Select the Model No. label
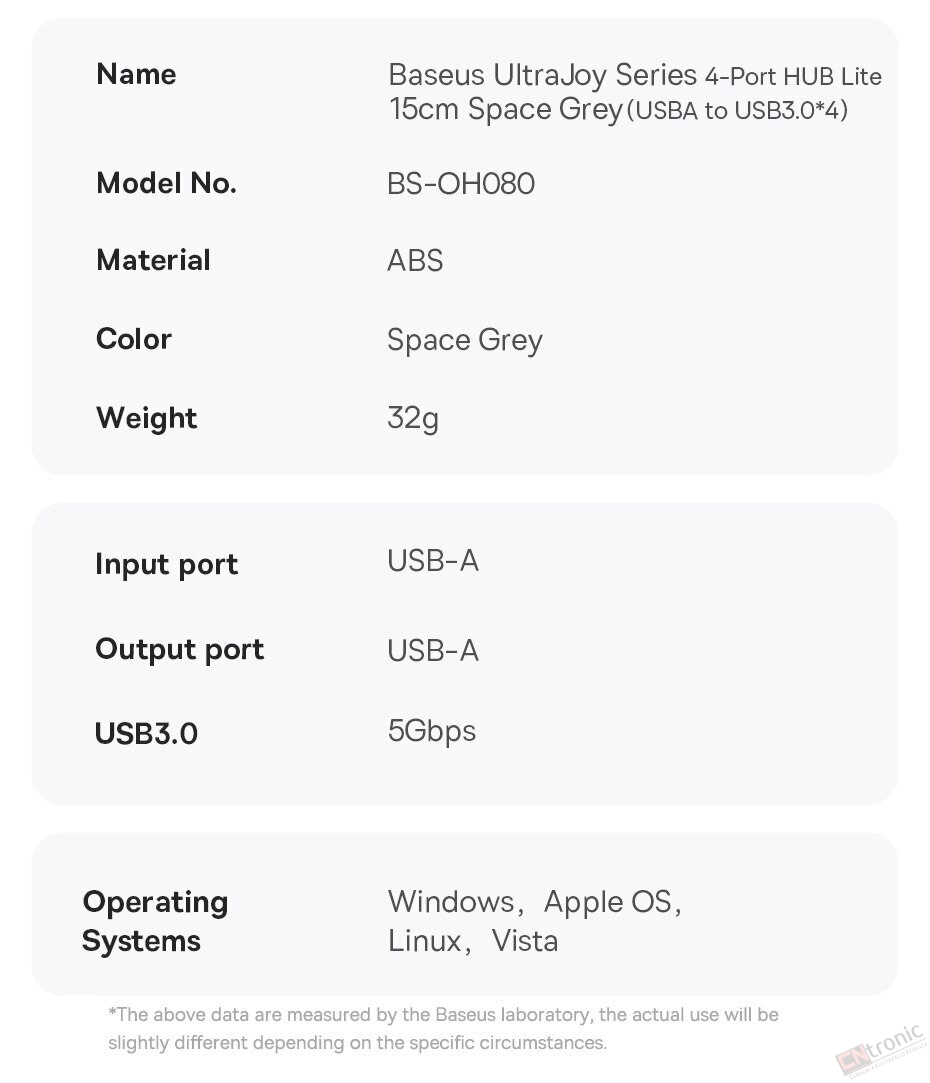Image resolution: width=930 pixels, height=1083 pixels. click(x=167, y=183)
